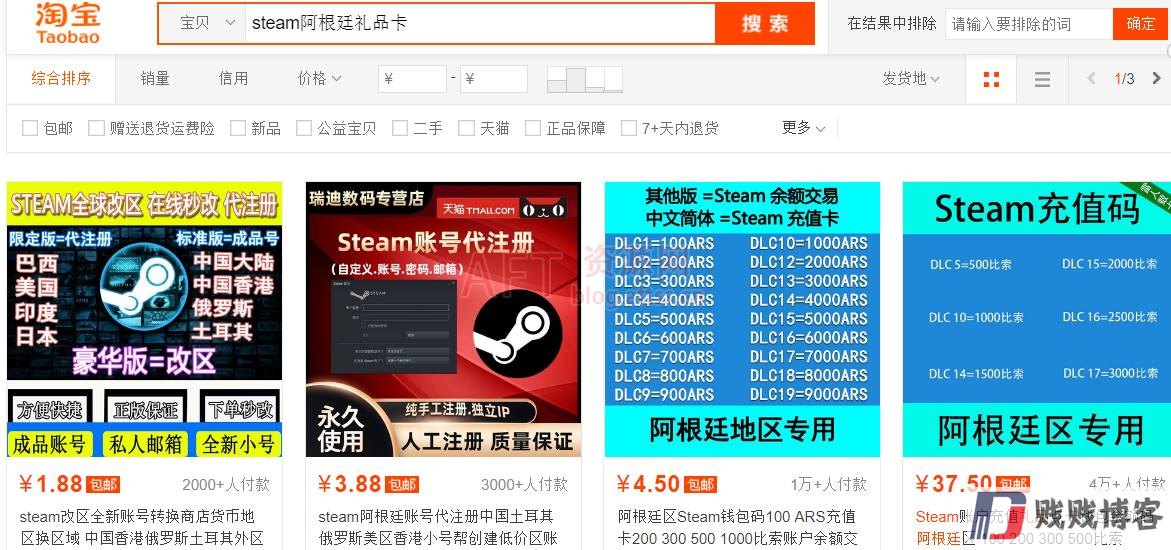Click the 确定 exclude button
This screenshot has height=550, width=1171.
click(x=1140, y=24)
